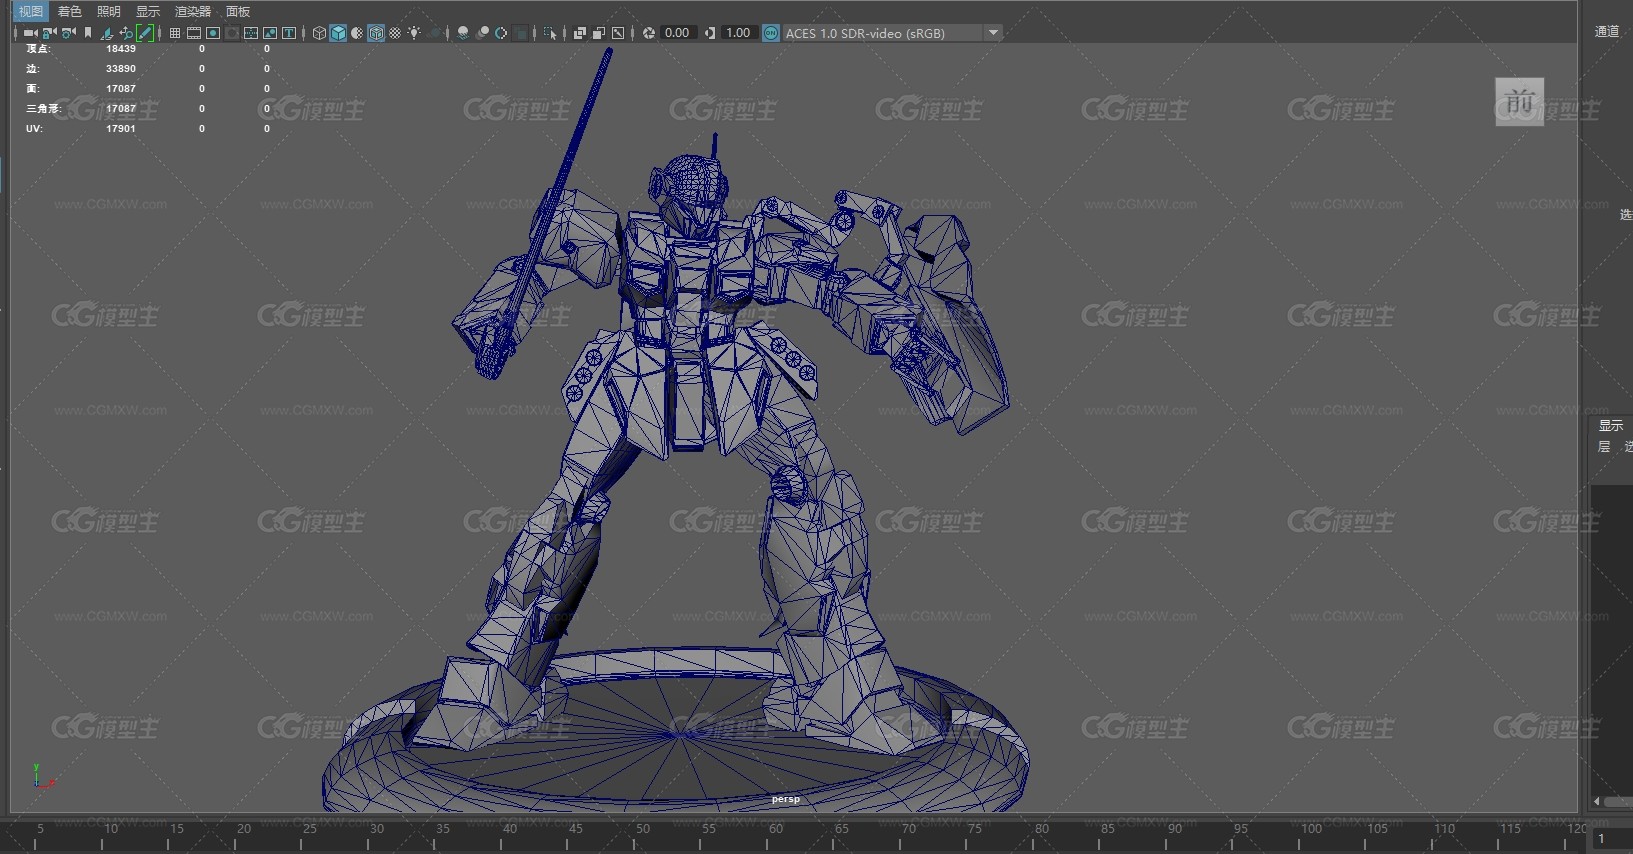Screen dimensions: 1633x854
Task: Toggle the film gate icon
Action: pos(194,33)
